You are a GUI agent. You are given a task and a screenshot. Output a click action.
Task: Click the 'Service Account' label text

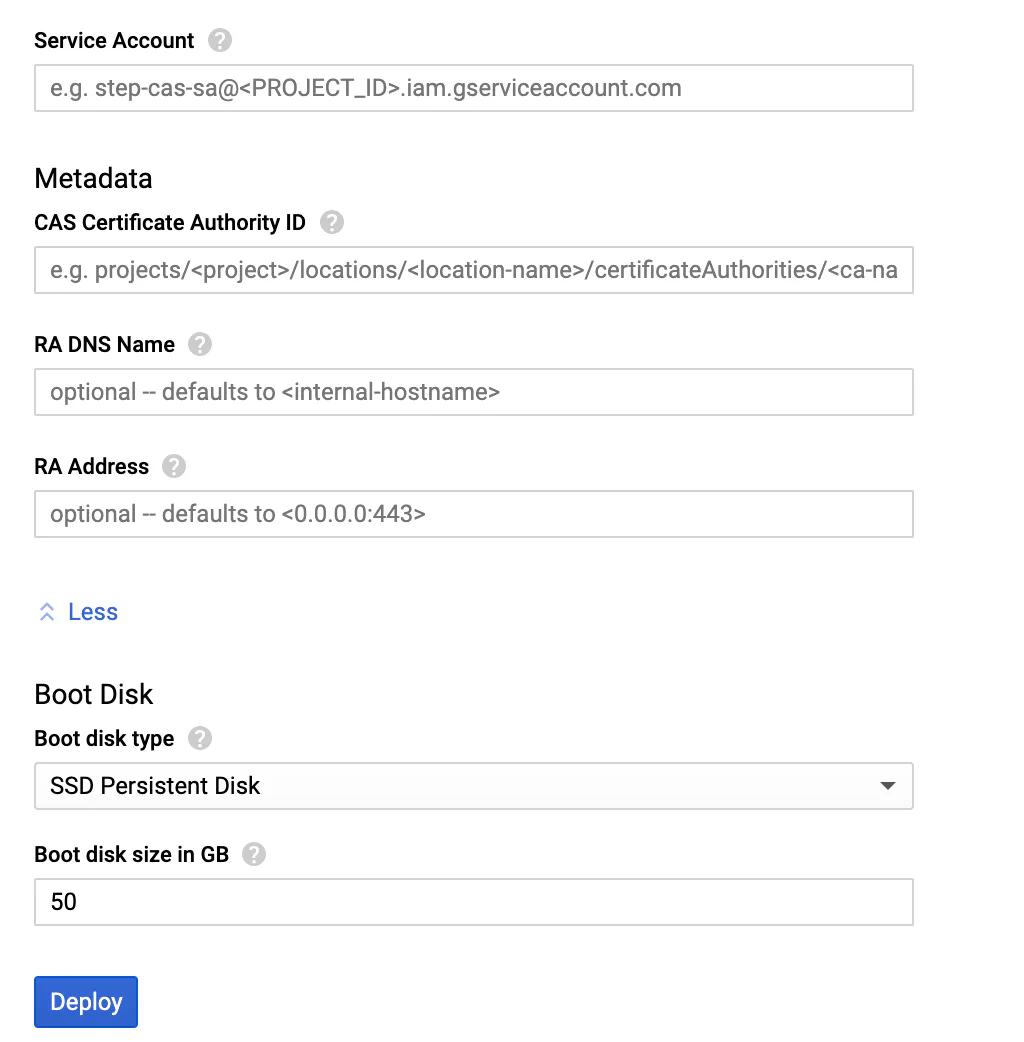pos(114,41)
